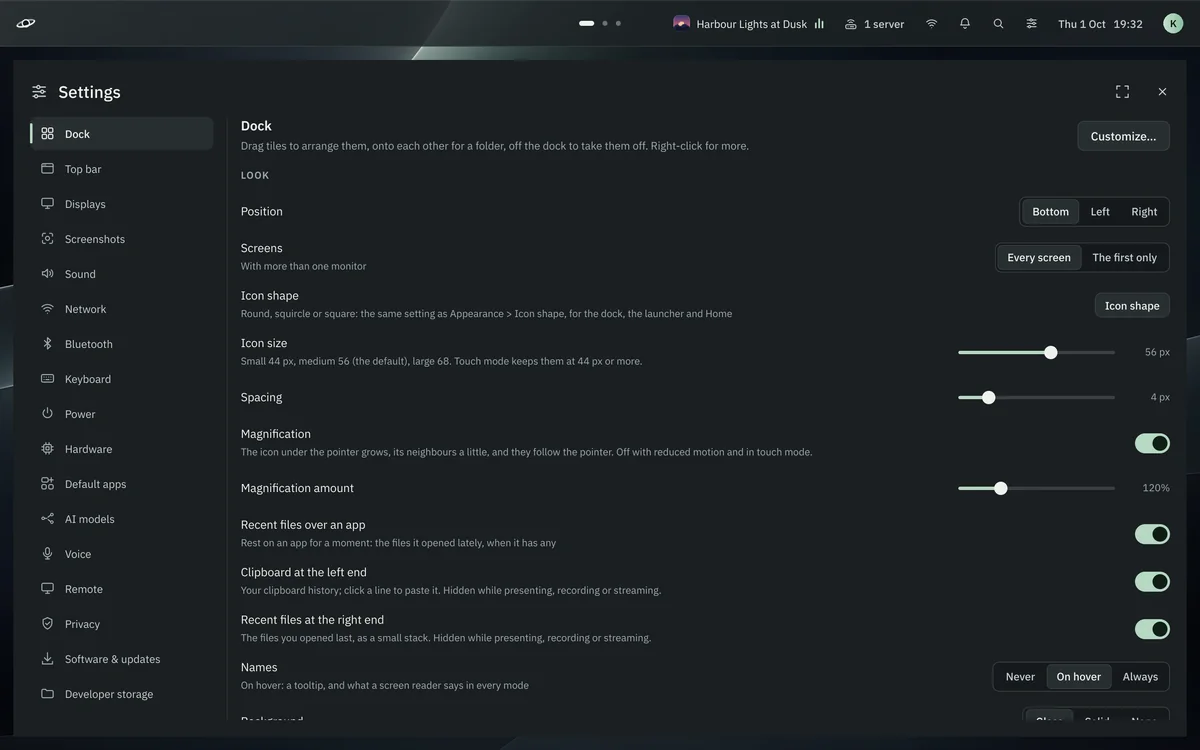Switch to AI models settings
1200x750 pixels.
click(122, 519)
